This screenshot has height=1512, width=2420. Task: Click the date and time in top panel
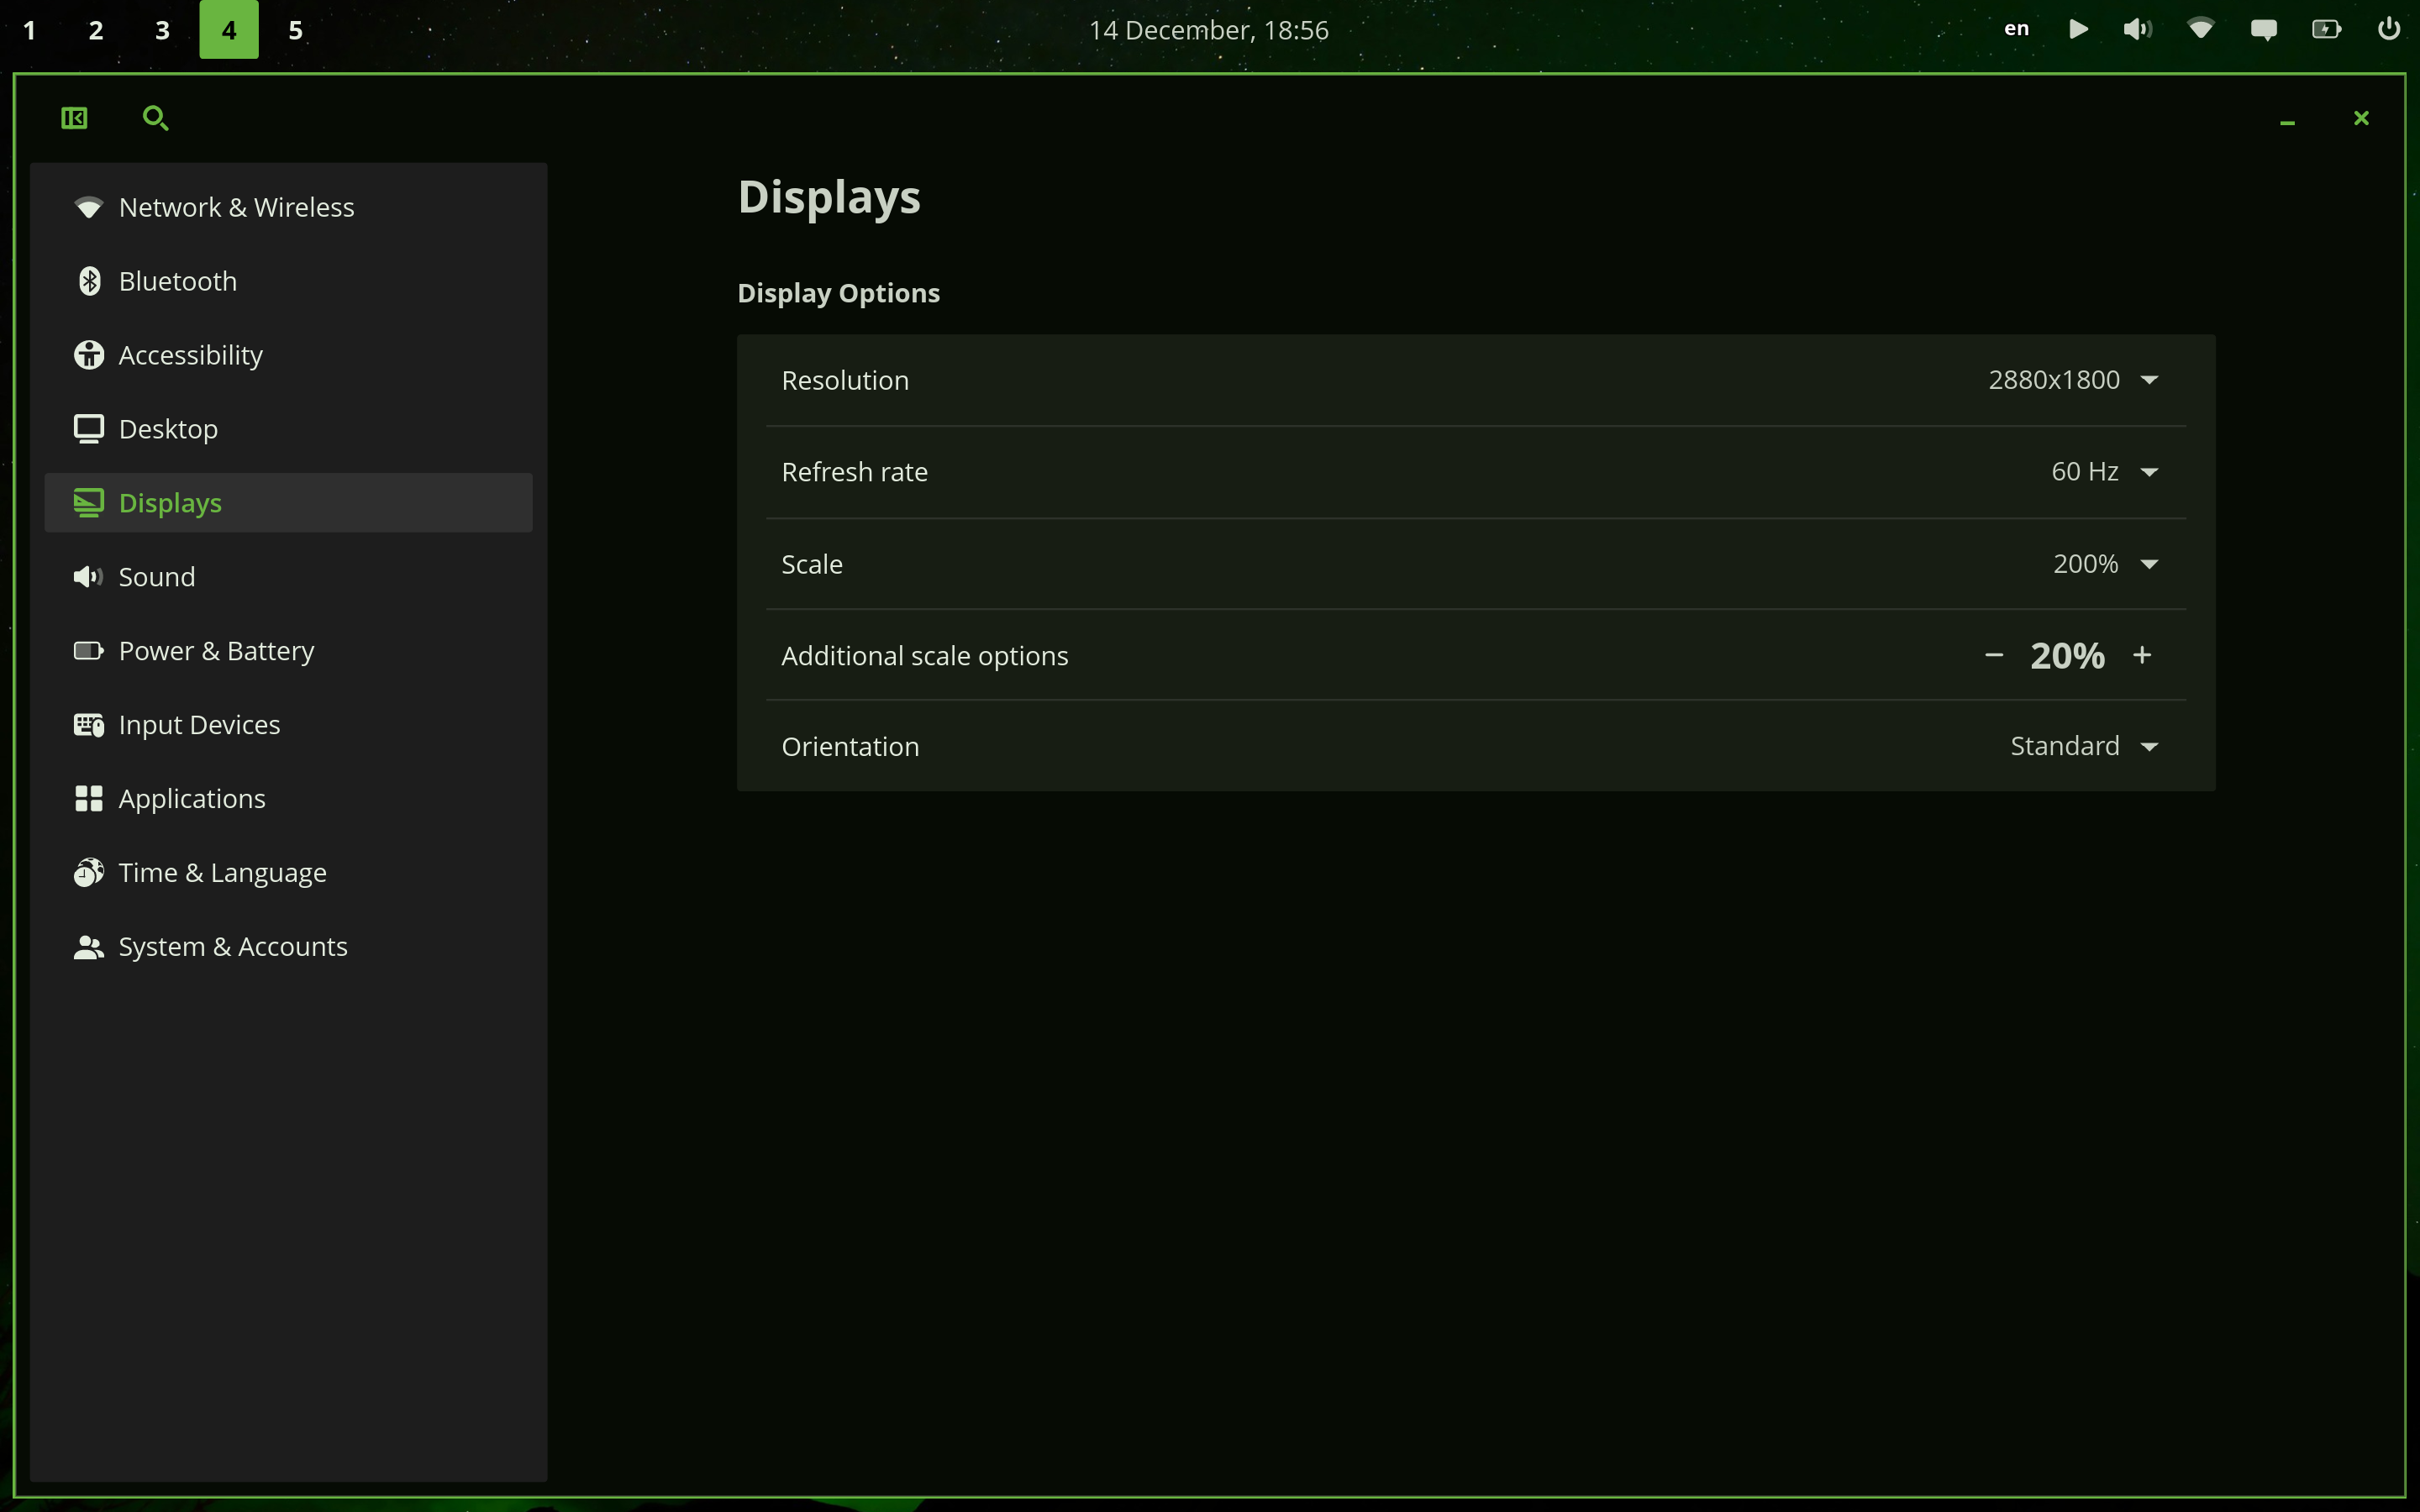pyautogui.click(x=1208, y=30)
